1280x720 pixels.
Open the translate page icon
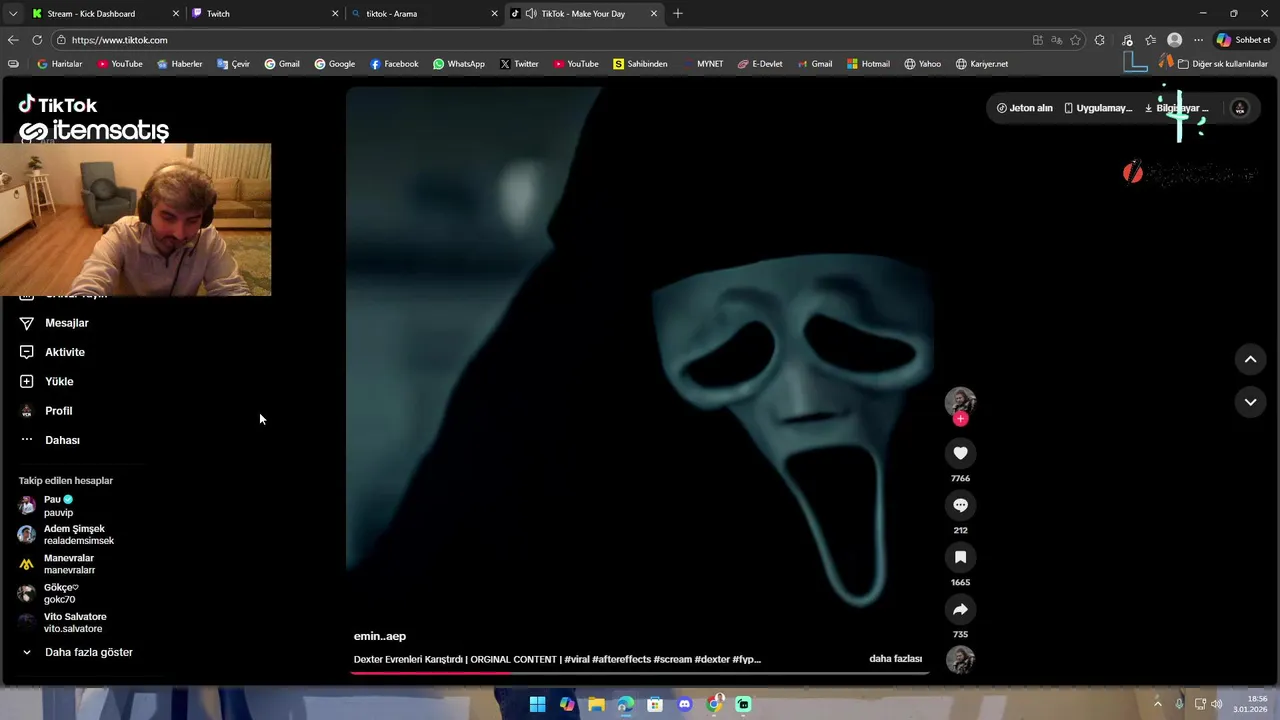point(1057,40)
